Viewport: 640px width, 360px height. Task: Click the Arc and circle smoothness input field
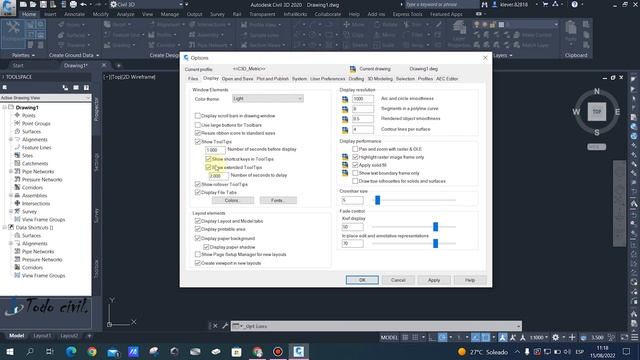pos(362,99)
